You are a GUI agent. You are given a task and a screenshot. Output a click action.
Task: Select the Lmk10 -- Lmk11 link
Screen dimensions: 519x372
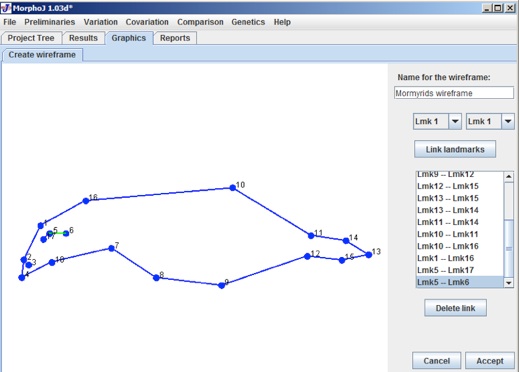460,234
